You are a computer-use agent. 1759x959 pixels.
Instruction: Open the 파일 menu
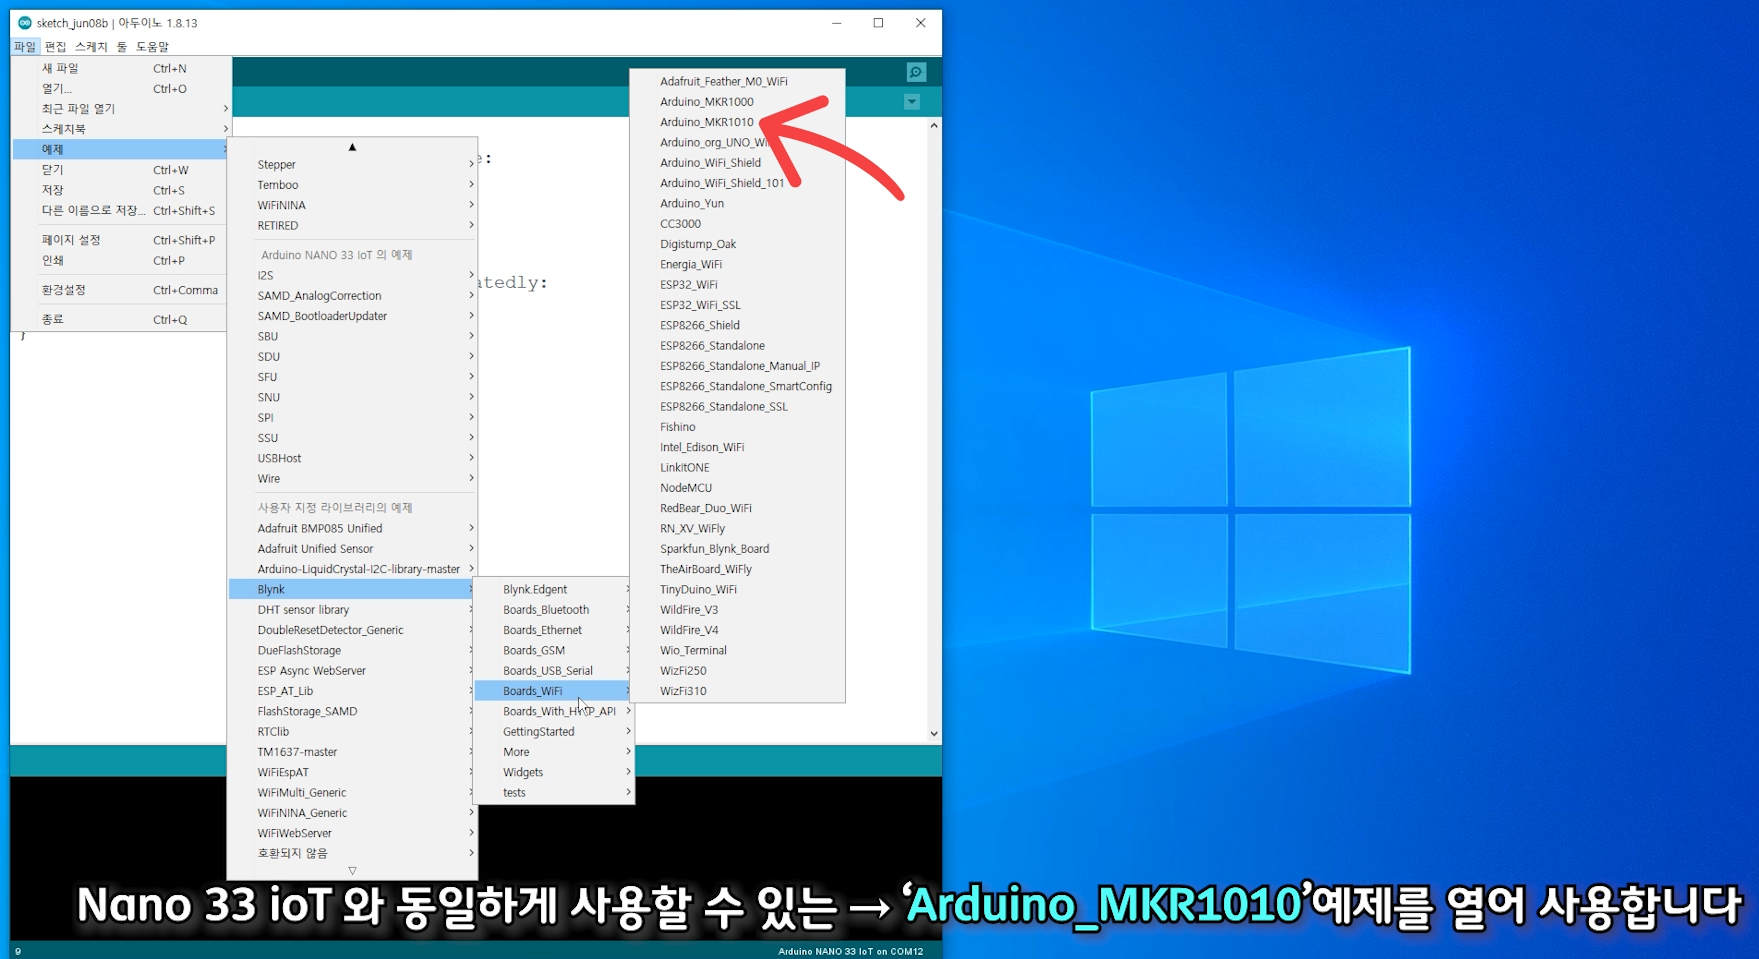pyautogui.click(x=25, y=47)
